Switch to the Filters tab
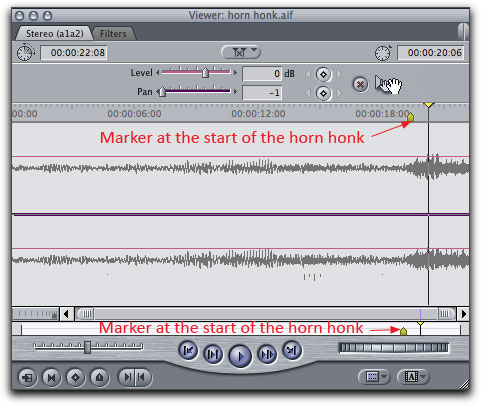Image resolution: width=481 pixels, height=405 pixels. (x=113, y=34)
